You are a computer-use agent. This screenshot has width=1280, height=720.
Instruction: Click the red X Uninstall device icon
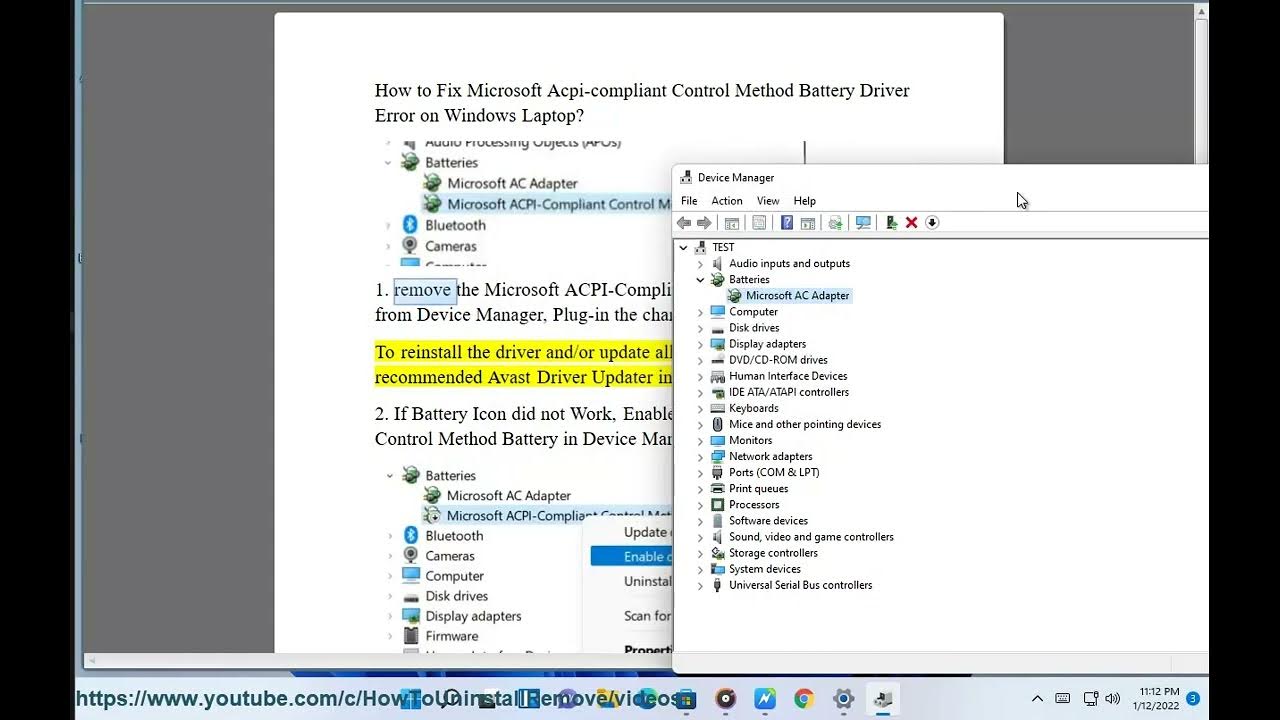(x=911, y=223)
